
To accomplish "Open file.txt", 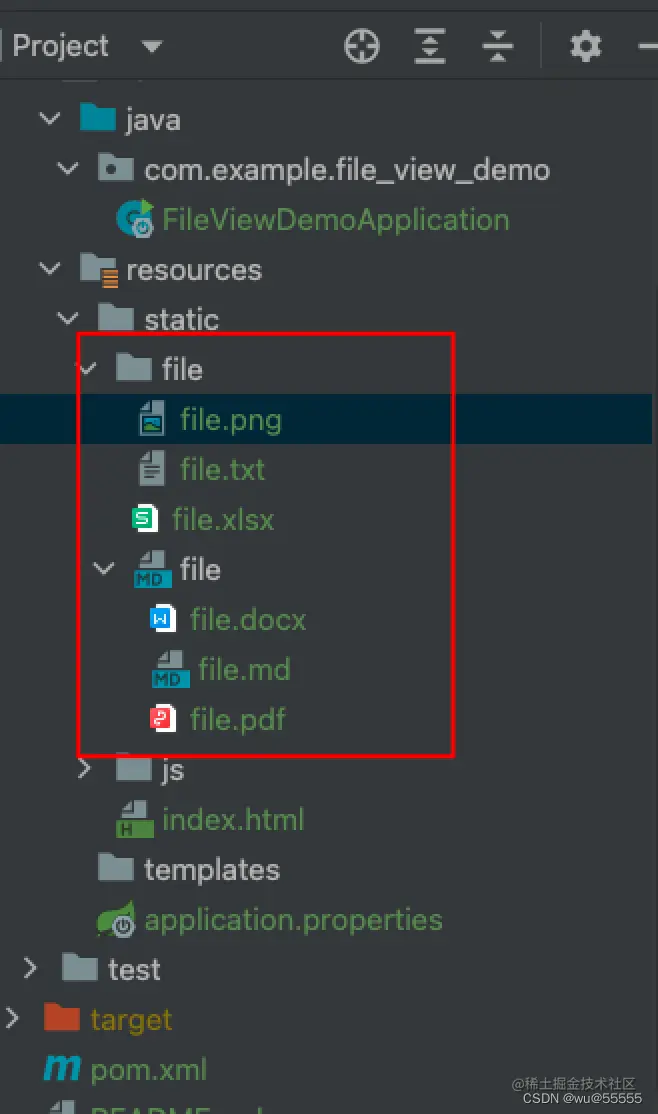I will [x=222, y=470].
